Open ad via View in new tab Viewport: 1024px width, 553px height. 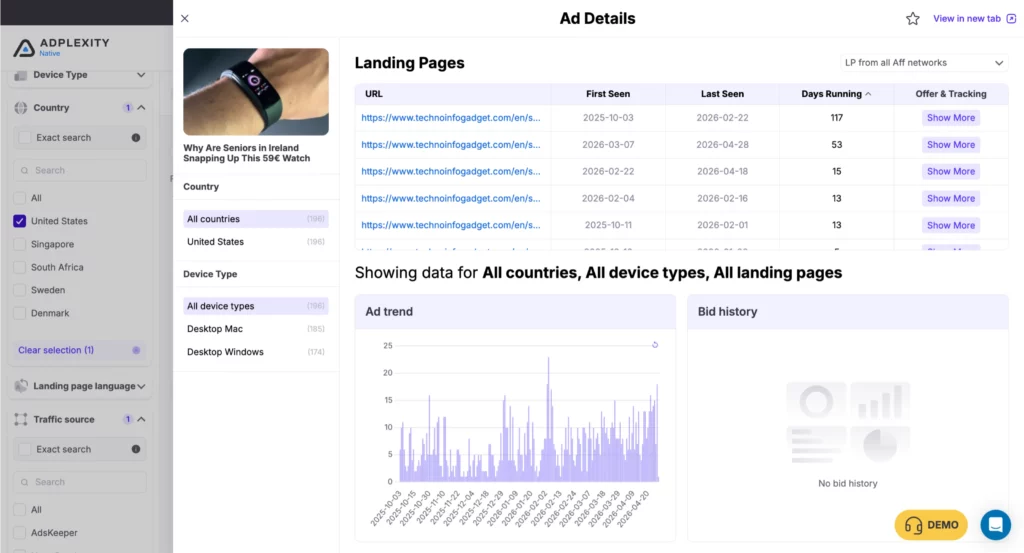click(x=974, y=18)
